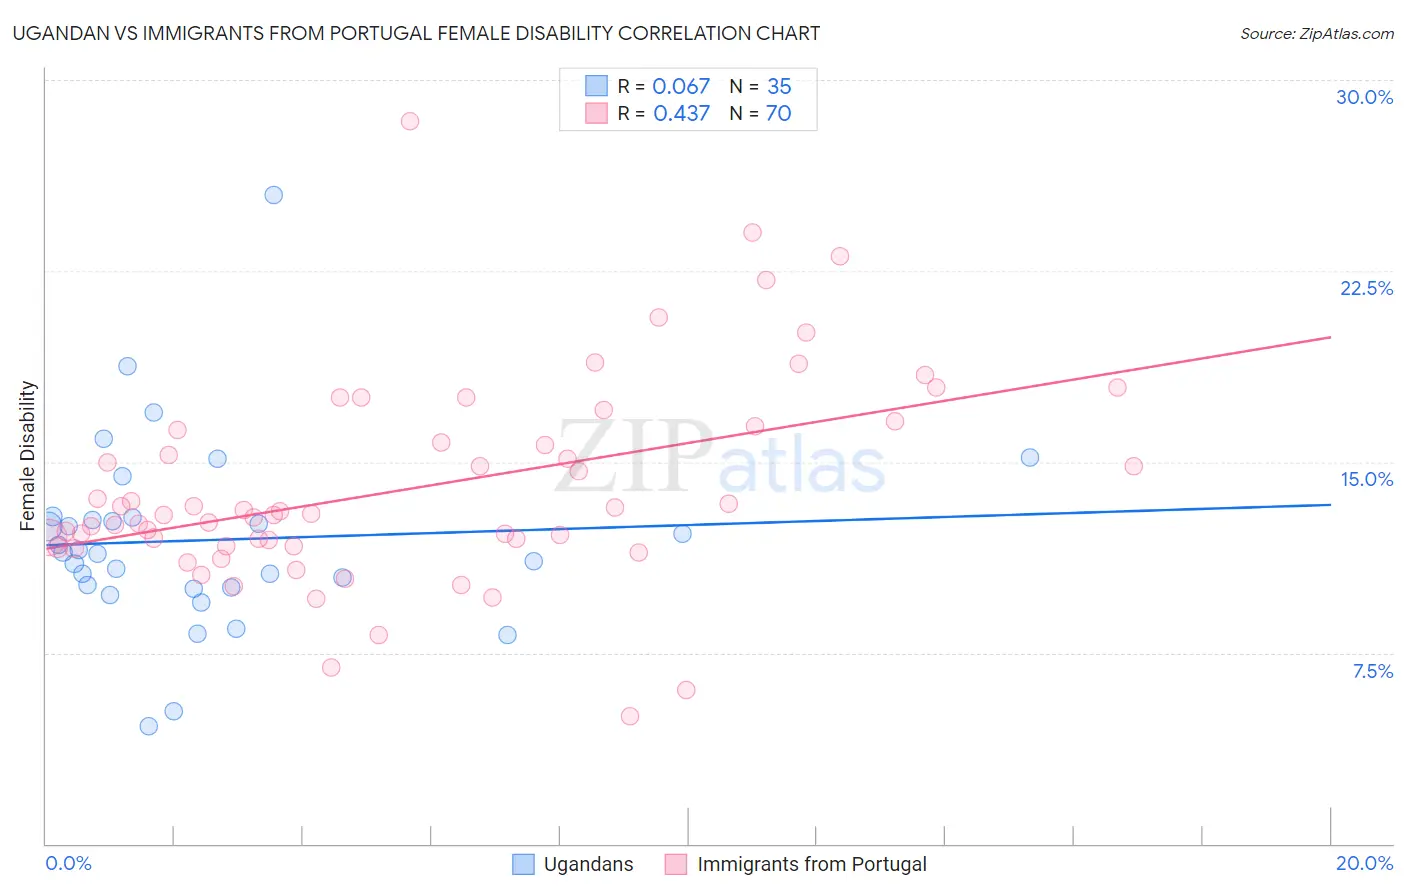The height and width of the screenshot is (892, 1406).
Task: Click the Female Disability axis title
Action: 28,456
